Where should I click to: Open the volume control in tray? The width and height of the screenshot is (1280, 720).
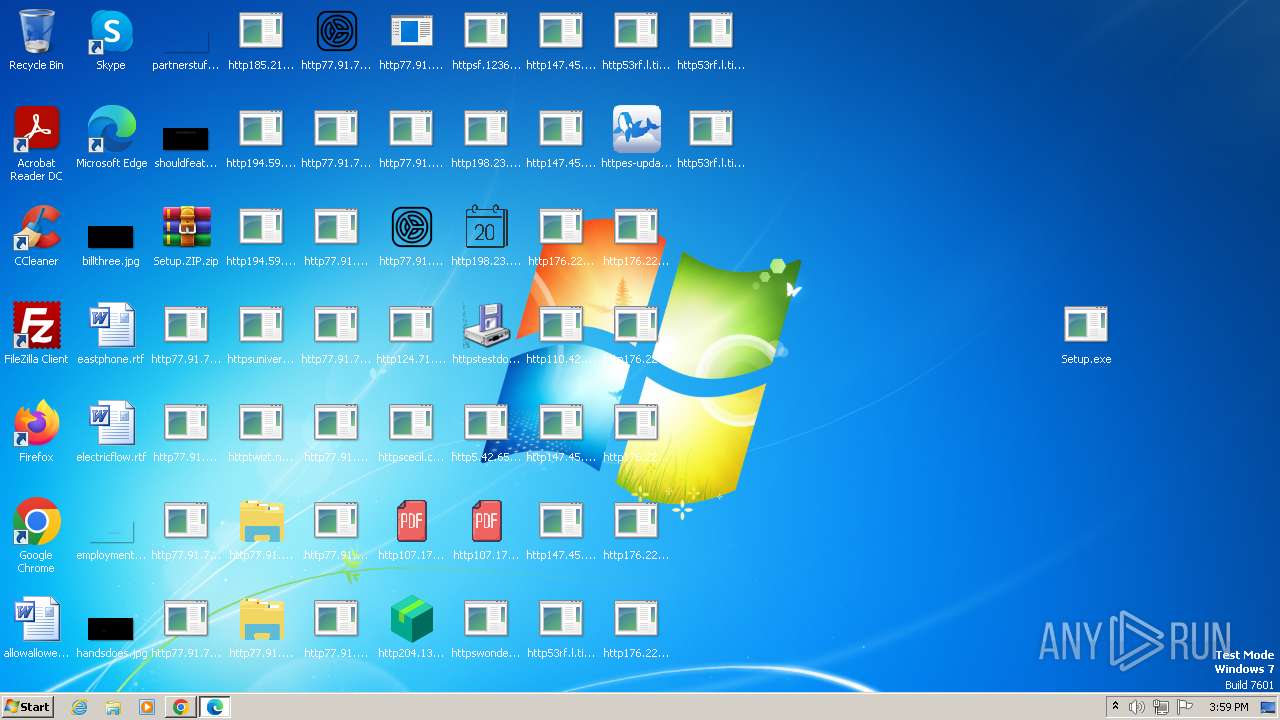click(1136, 707)
